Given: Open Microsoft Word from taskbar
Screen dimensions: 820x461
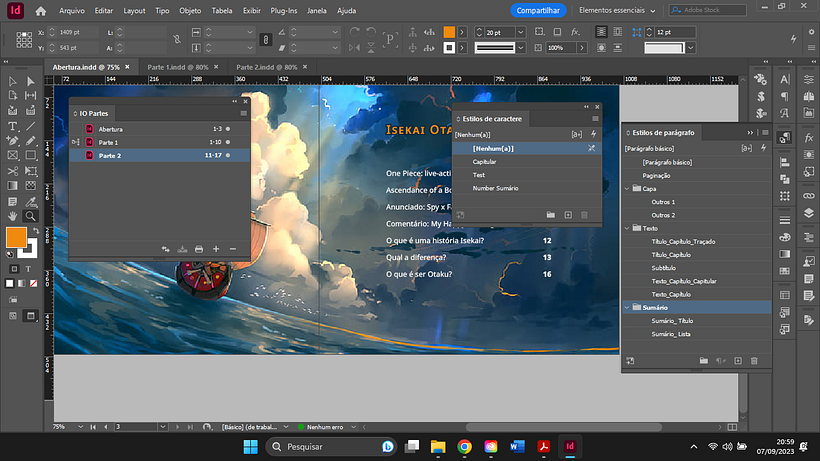Looking at the screenshot, I should pos(517,446).
